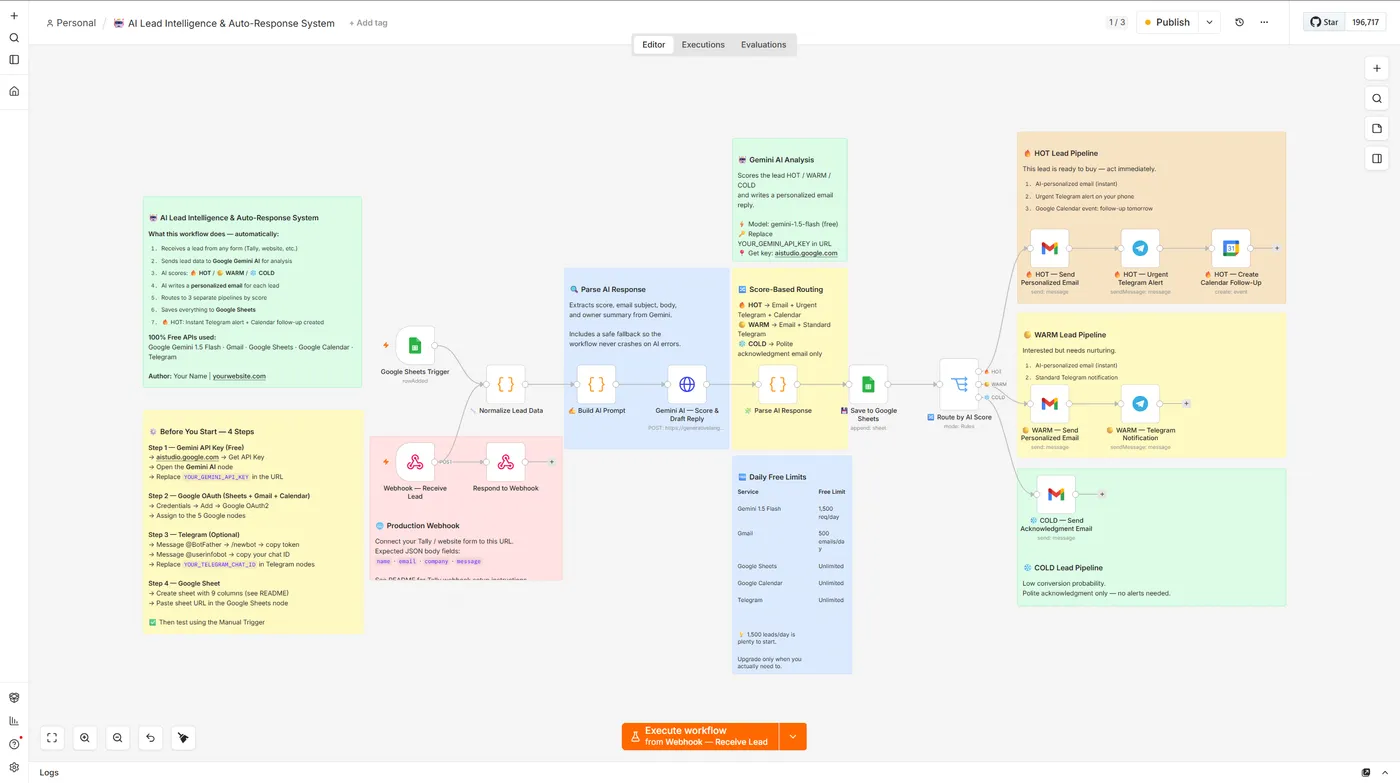Pop out the logs panel icon
1400x783 pixels.
tap(1366, 772)
